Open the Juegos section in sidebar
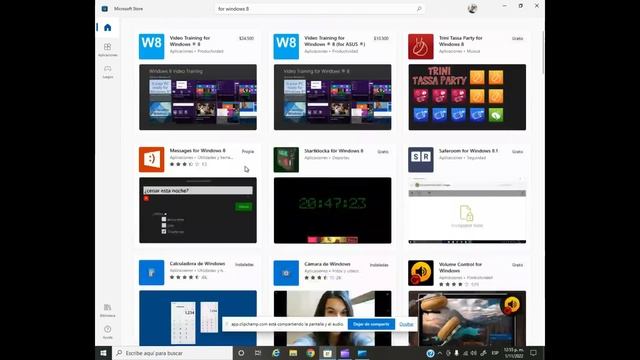 click(107, 72)
